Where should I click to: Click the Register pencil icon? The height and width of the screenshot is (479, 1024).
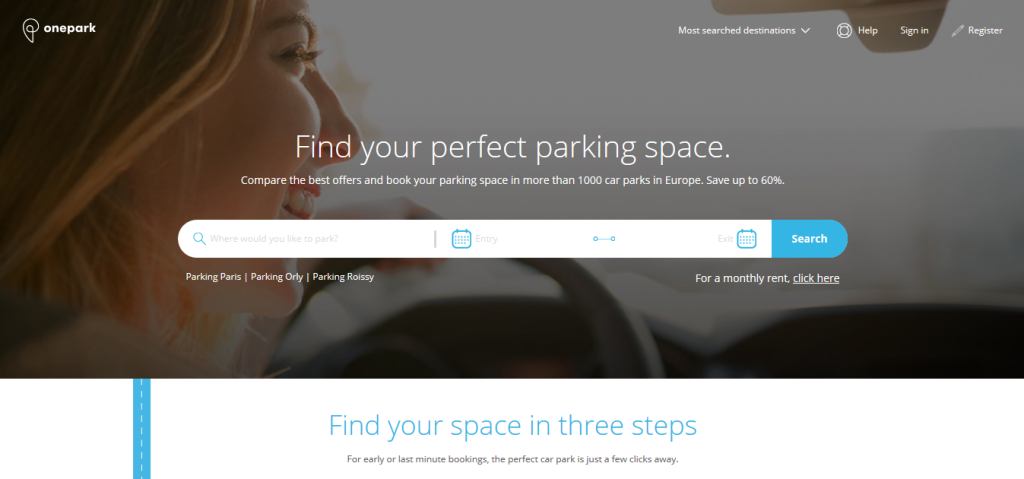pyautogui.click(x=957, y=31)
